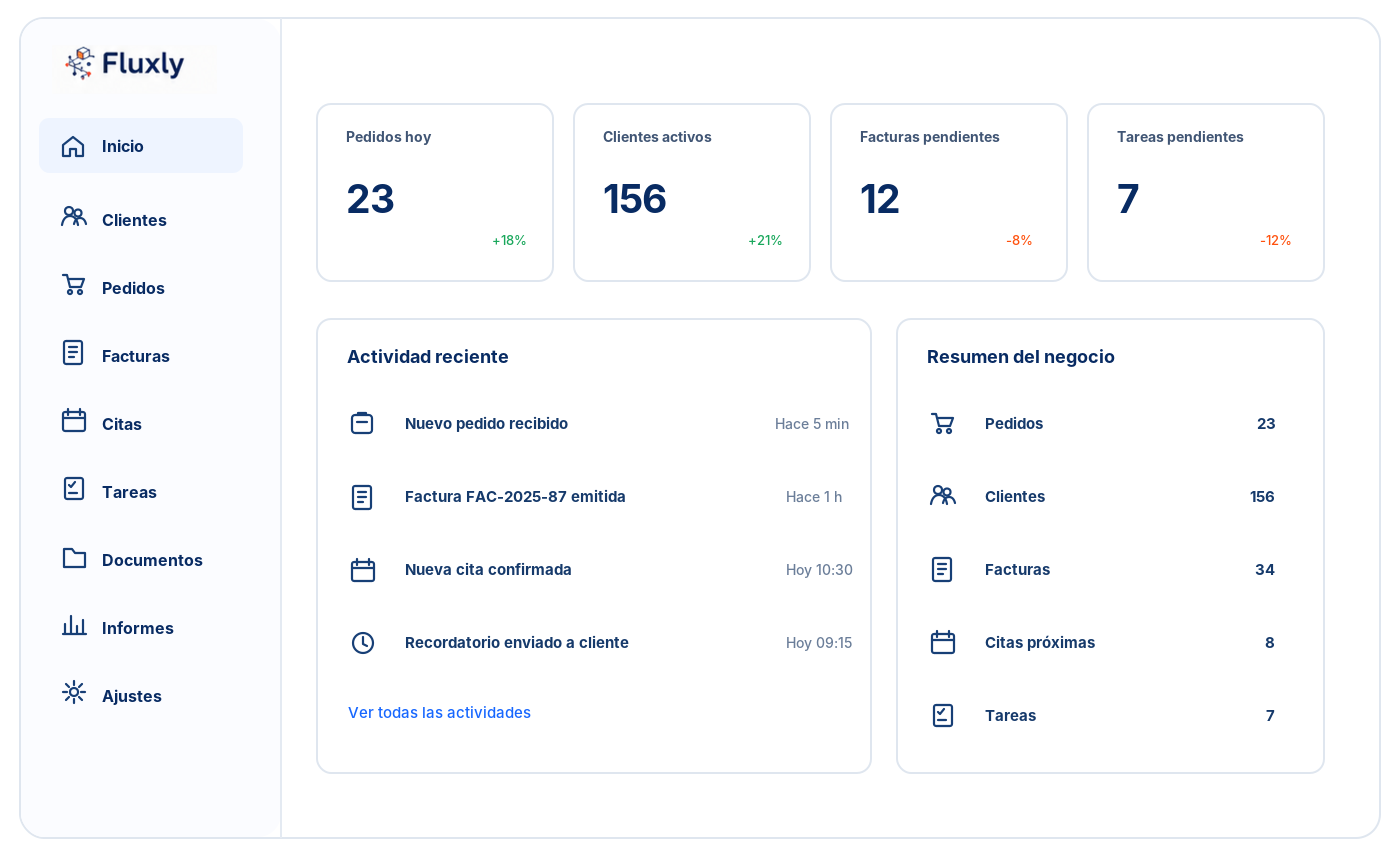Image resolution: width=1400 pixels, height=856 pixels.
Task: Click the Facturas label in Resumen del negocio
Action: [1017, 570]
